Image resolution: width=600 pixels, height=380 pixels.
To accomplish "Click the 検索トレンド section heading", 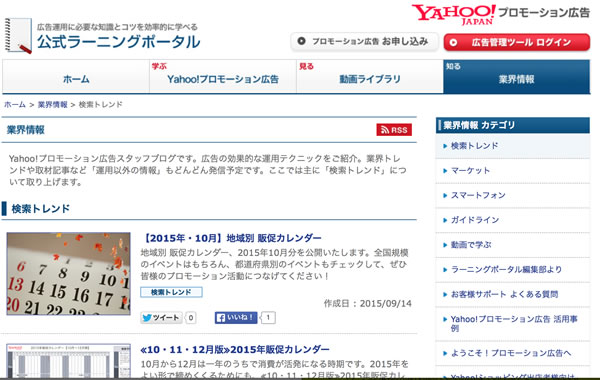I will coord(41,209).
